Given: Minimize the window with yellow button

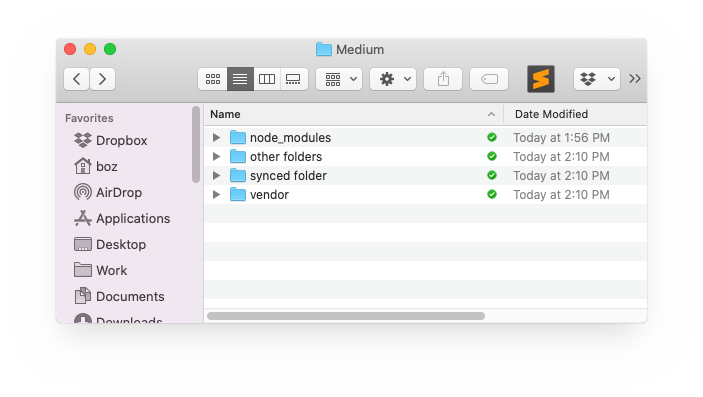Looking at the screenshot, I should 90,49.
